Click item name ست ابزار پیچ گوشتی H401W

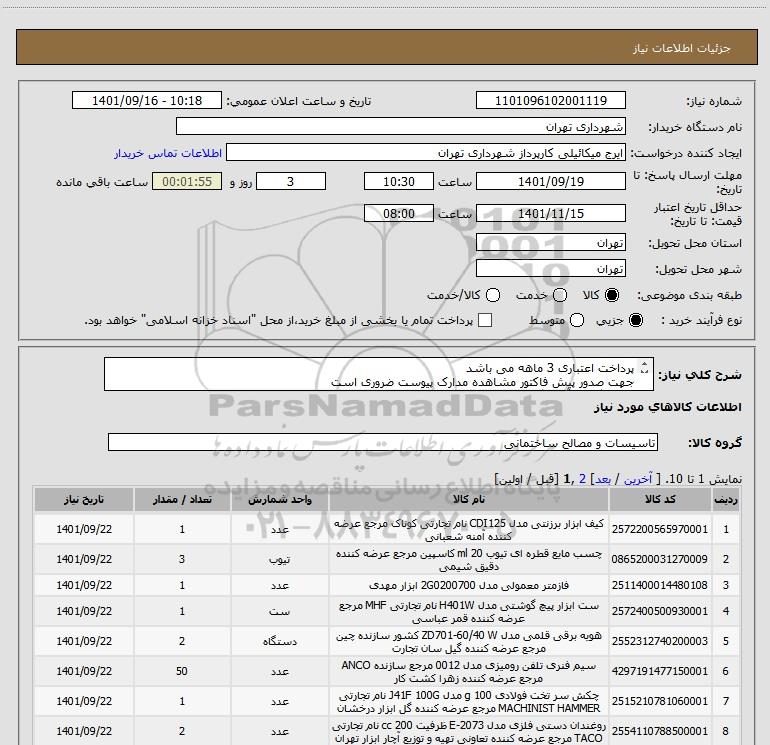(469, 611)
